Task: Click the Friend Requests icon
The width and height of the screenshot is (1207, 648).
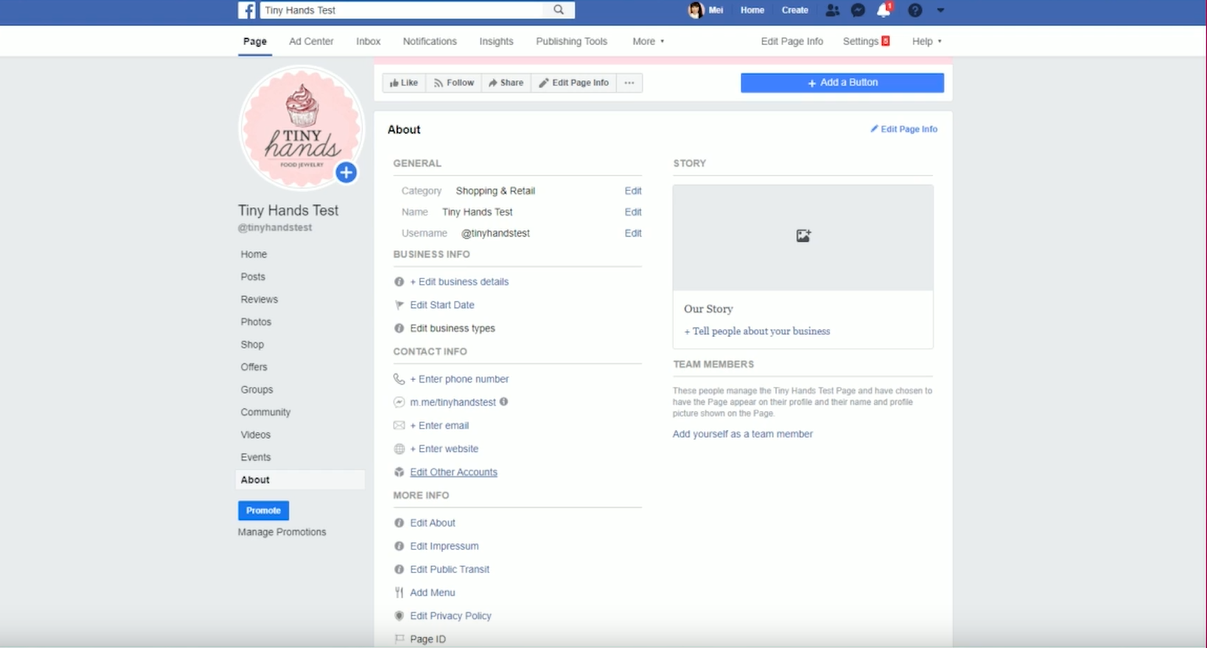Action: [x=832, y=10]
